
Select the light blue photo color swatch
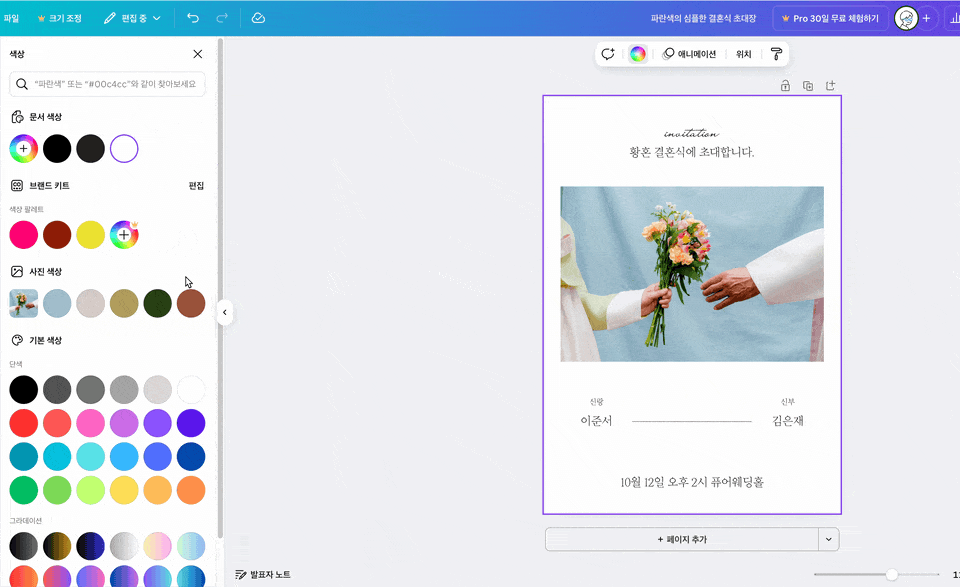click(57, 304)
